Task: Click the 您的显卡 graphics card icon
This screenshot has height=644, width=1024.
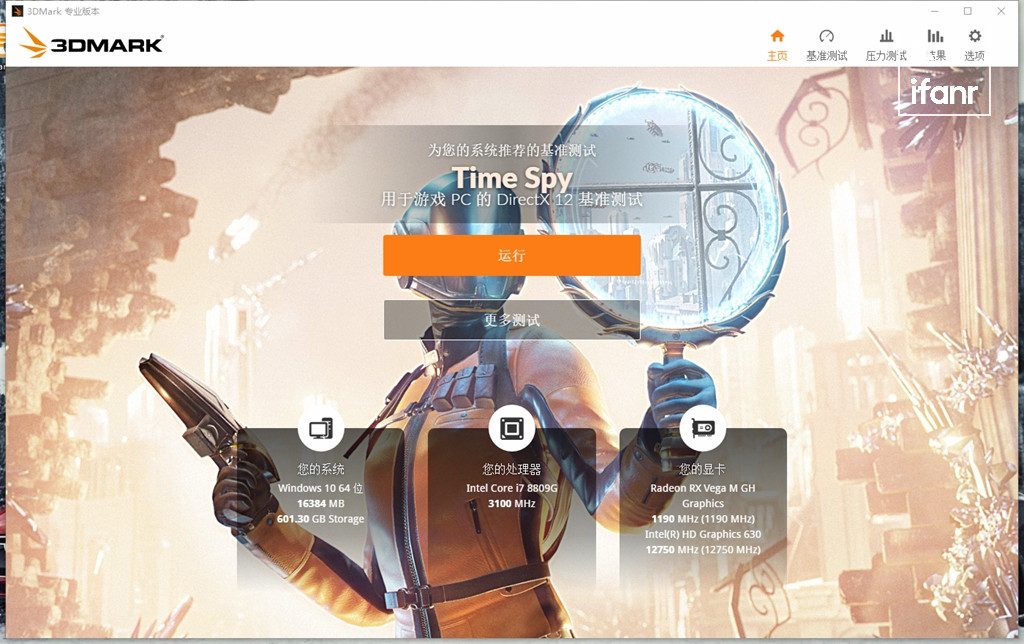Action: pos(702,430)
